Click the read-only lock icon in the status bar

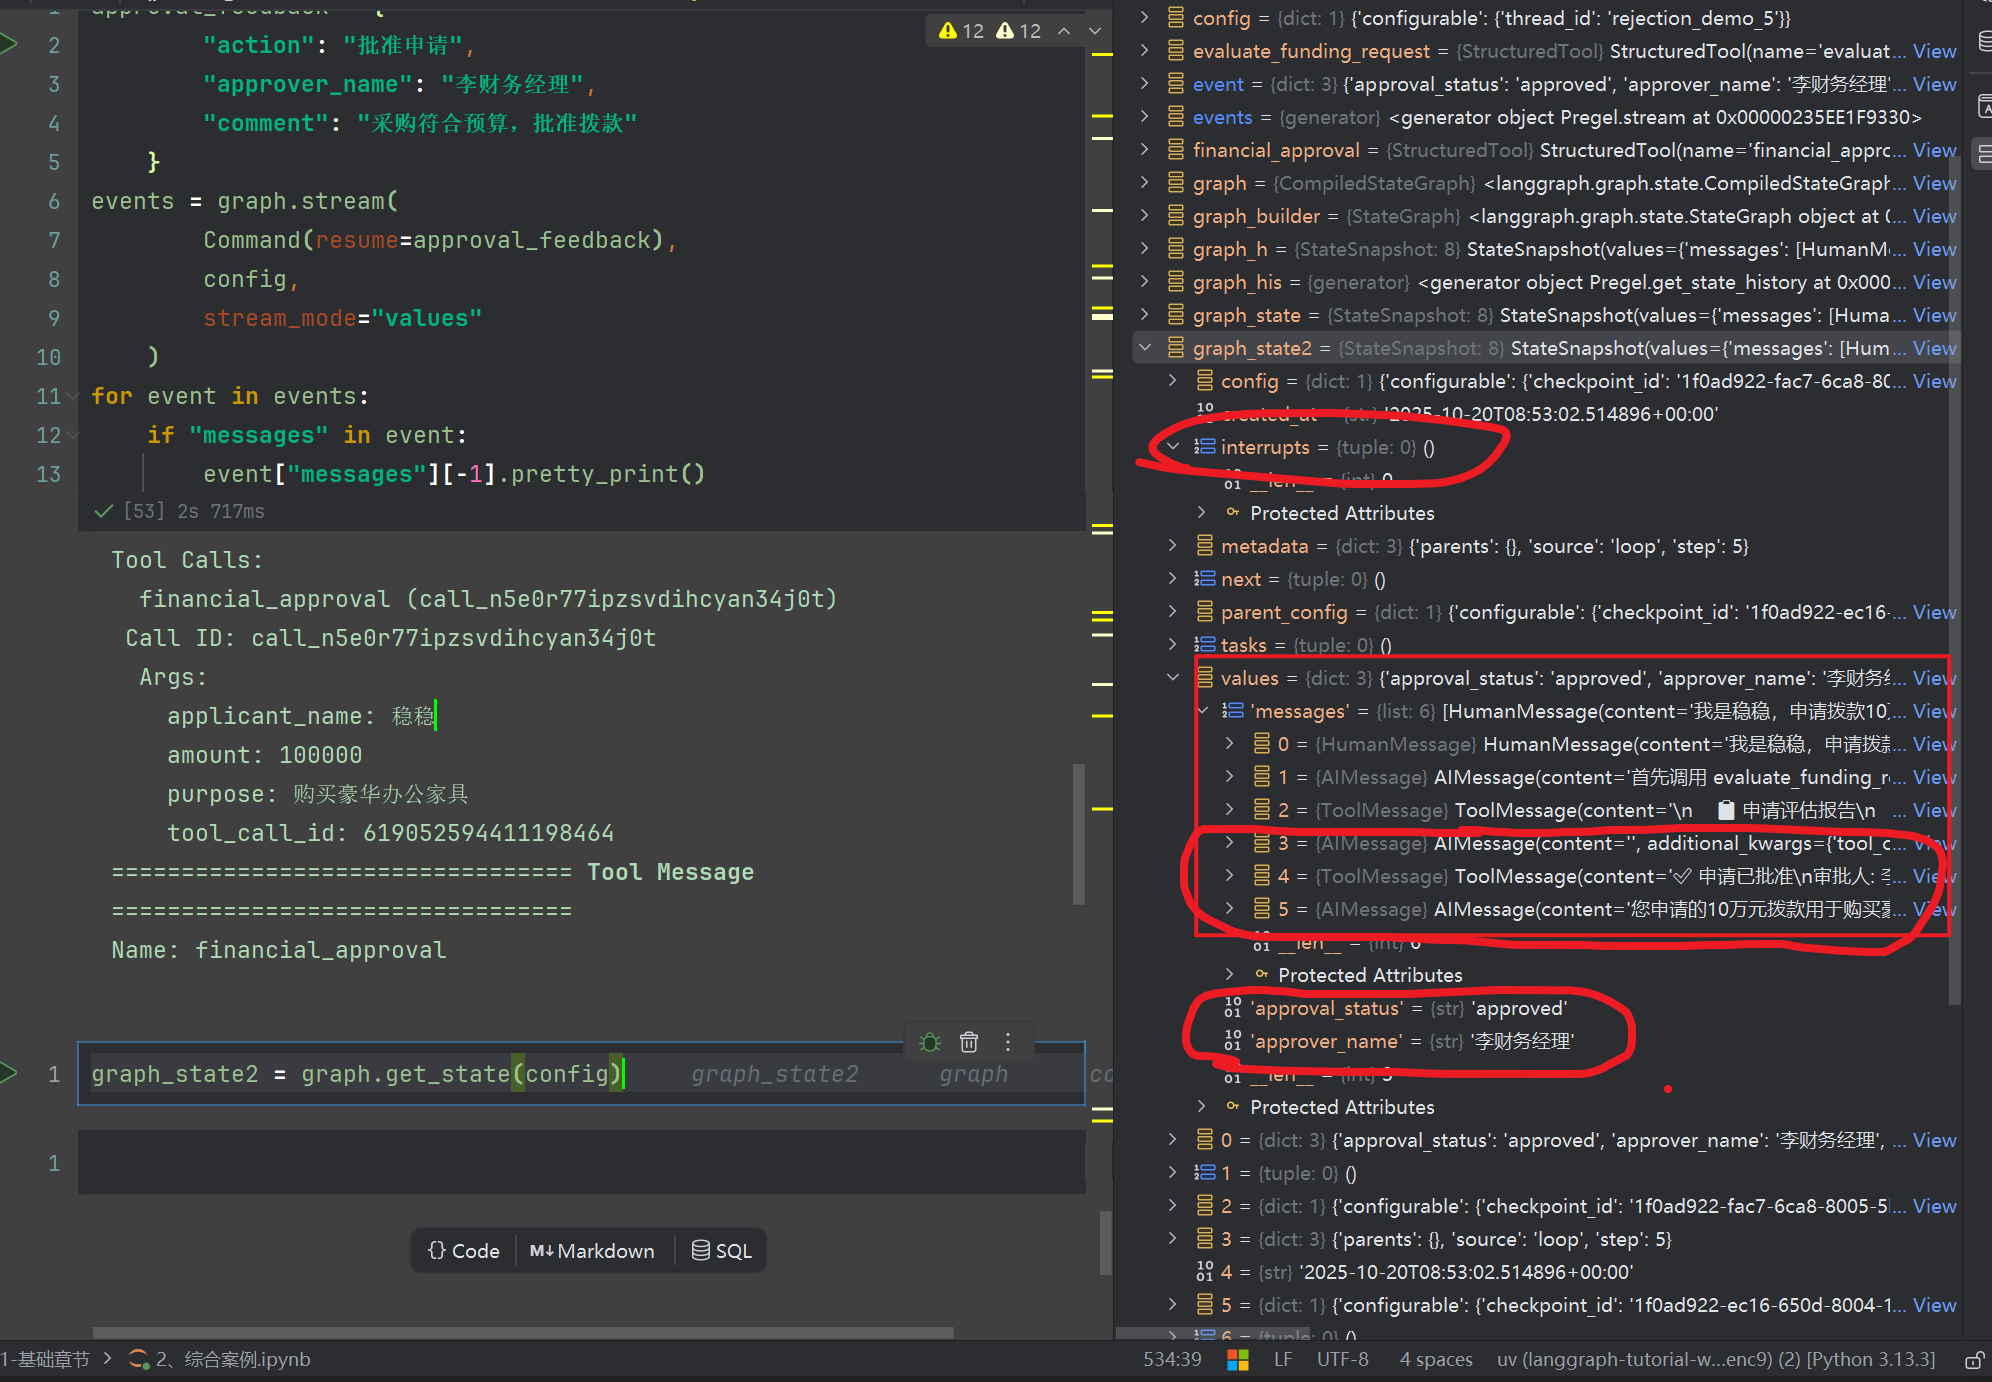[x=1974, y=1360]
